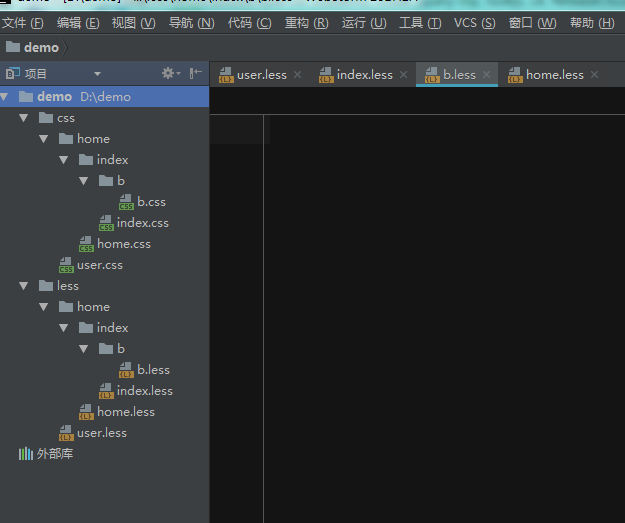
Task: Click the home.less tab file icon
Action: point(515,75)
